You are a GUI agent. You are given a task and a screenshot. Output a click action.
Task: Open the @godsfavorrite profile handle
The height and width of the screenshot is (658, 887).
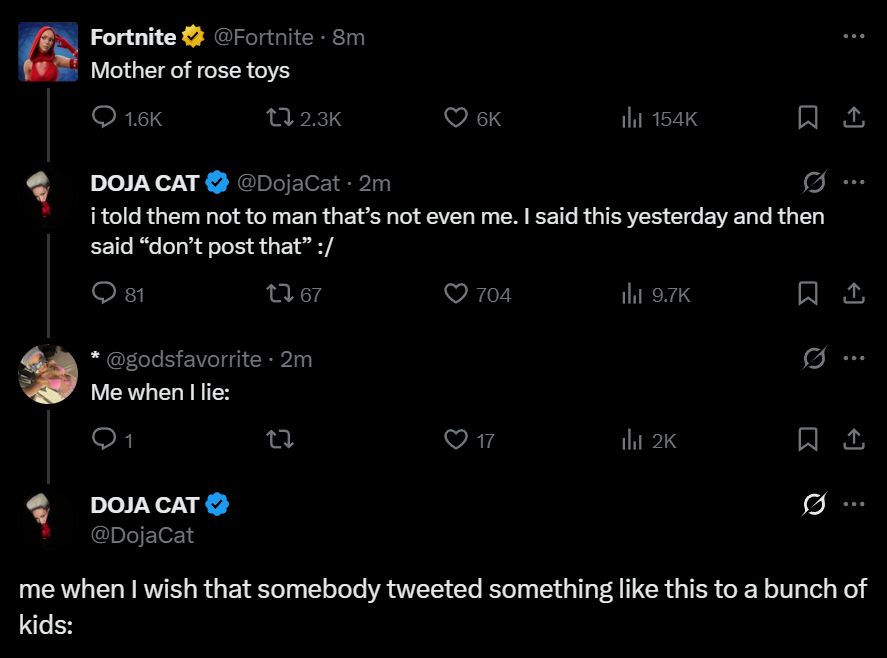[184, 359]
